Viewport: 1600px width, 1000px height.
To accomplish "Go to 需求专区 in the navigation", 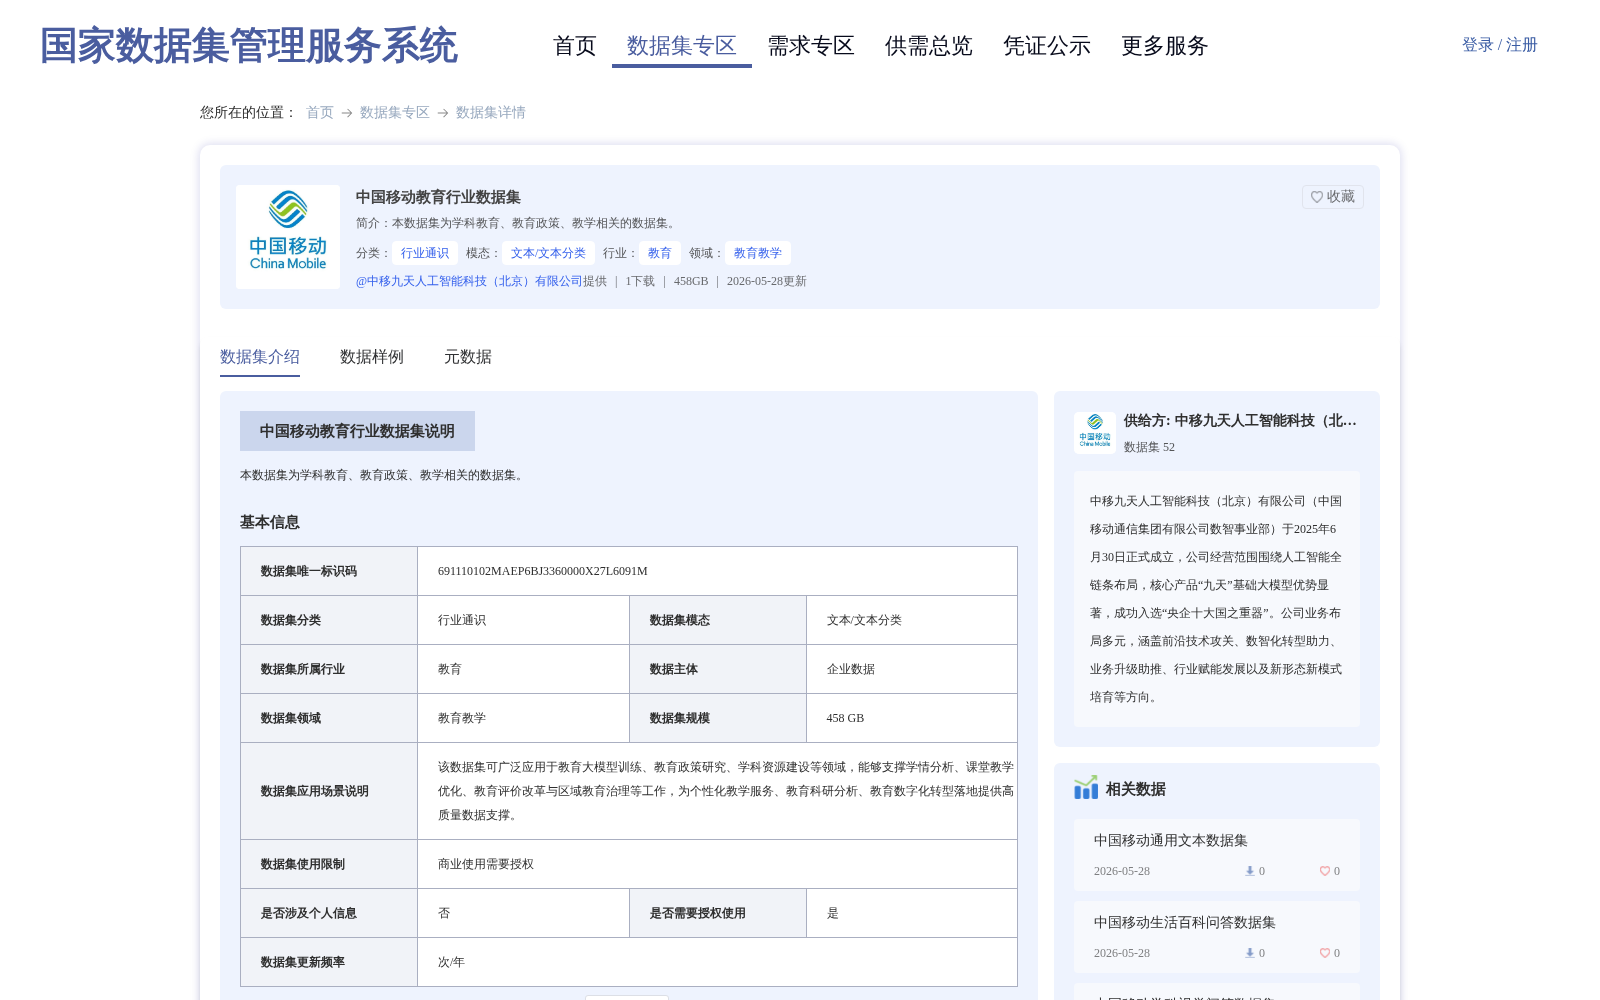I will click(811, 46).
